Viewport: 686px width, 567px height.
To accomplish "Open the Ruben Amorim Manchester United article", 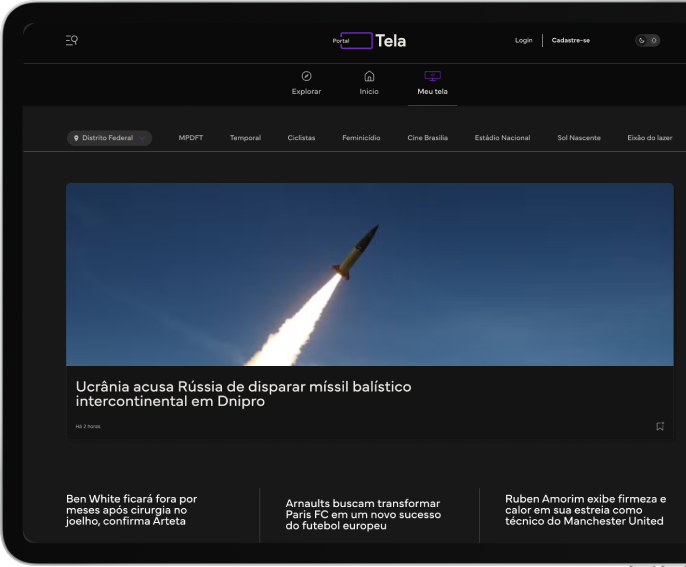I will (x=585, y=510).
